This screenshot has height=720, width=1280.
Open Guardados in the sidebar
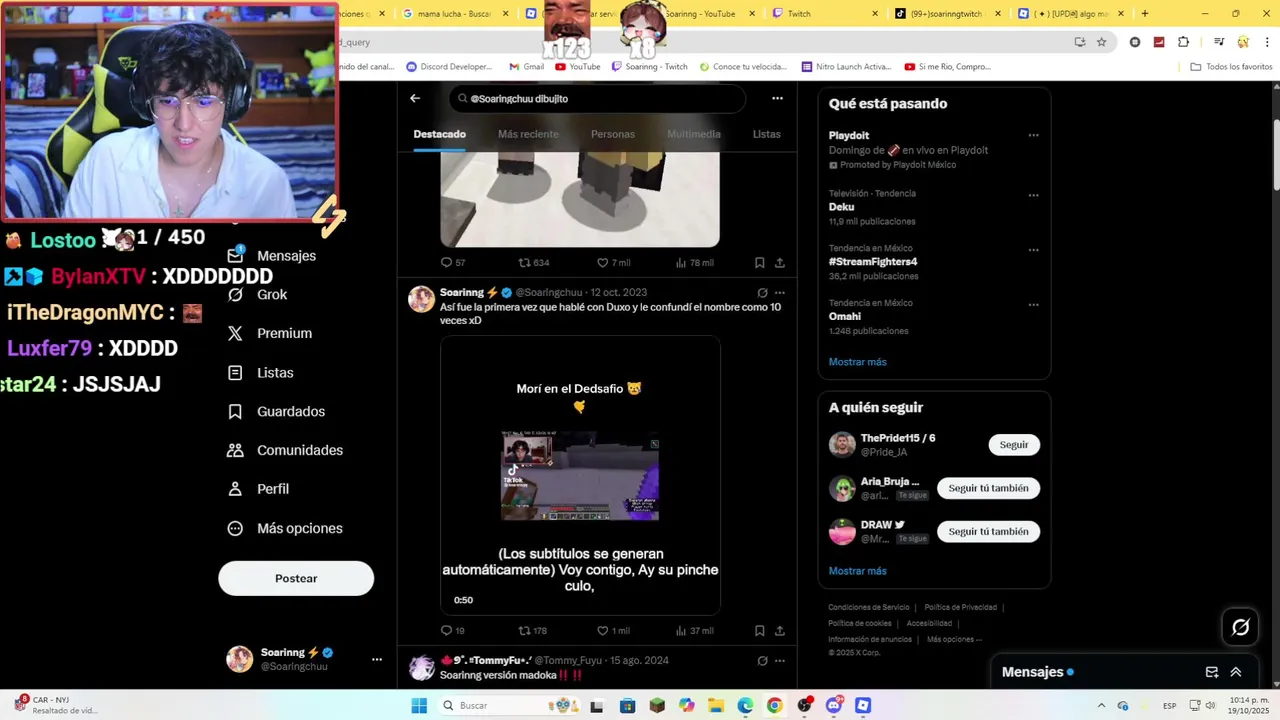click(276, 412)
